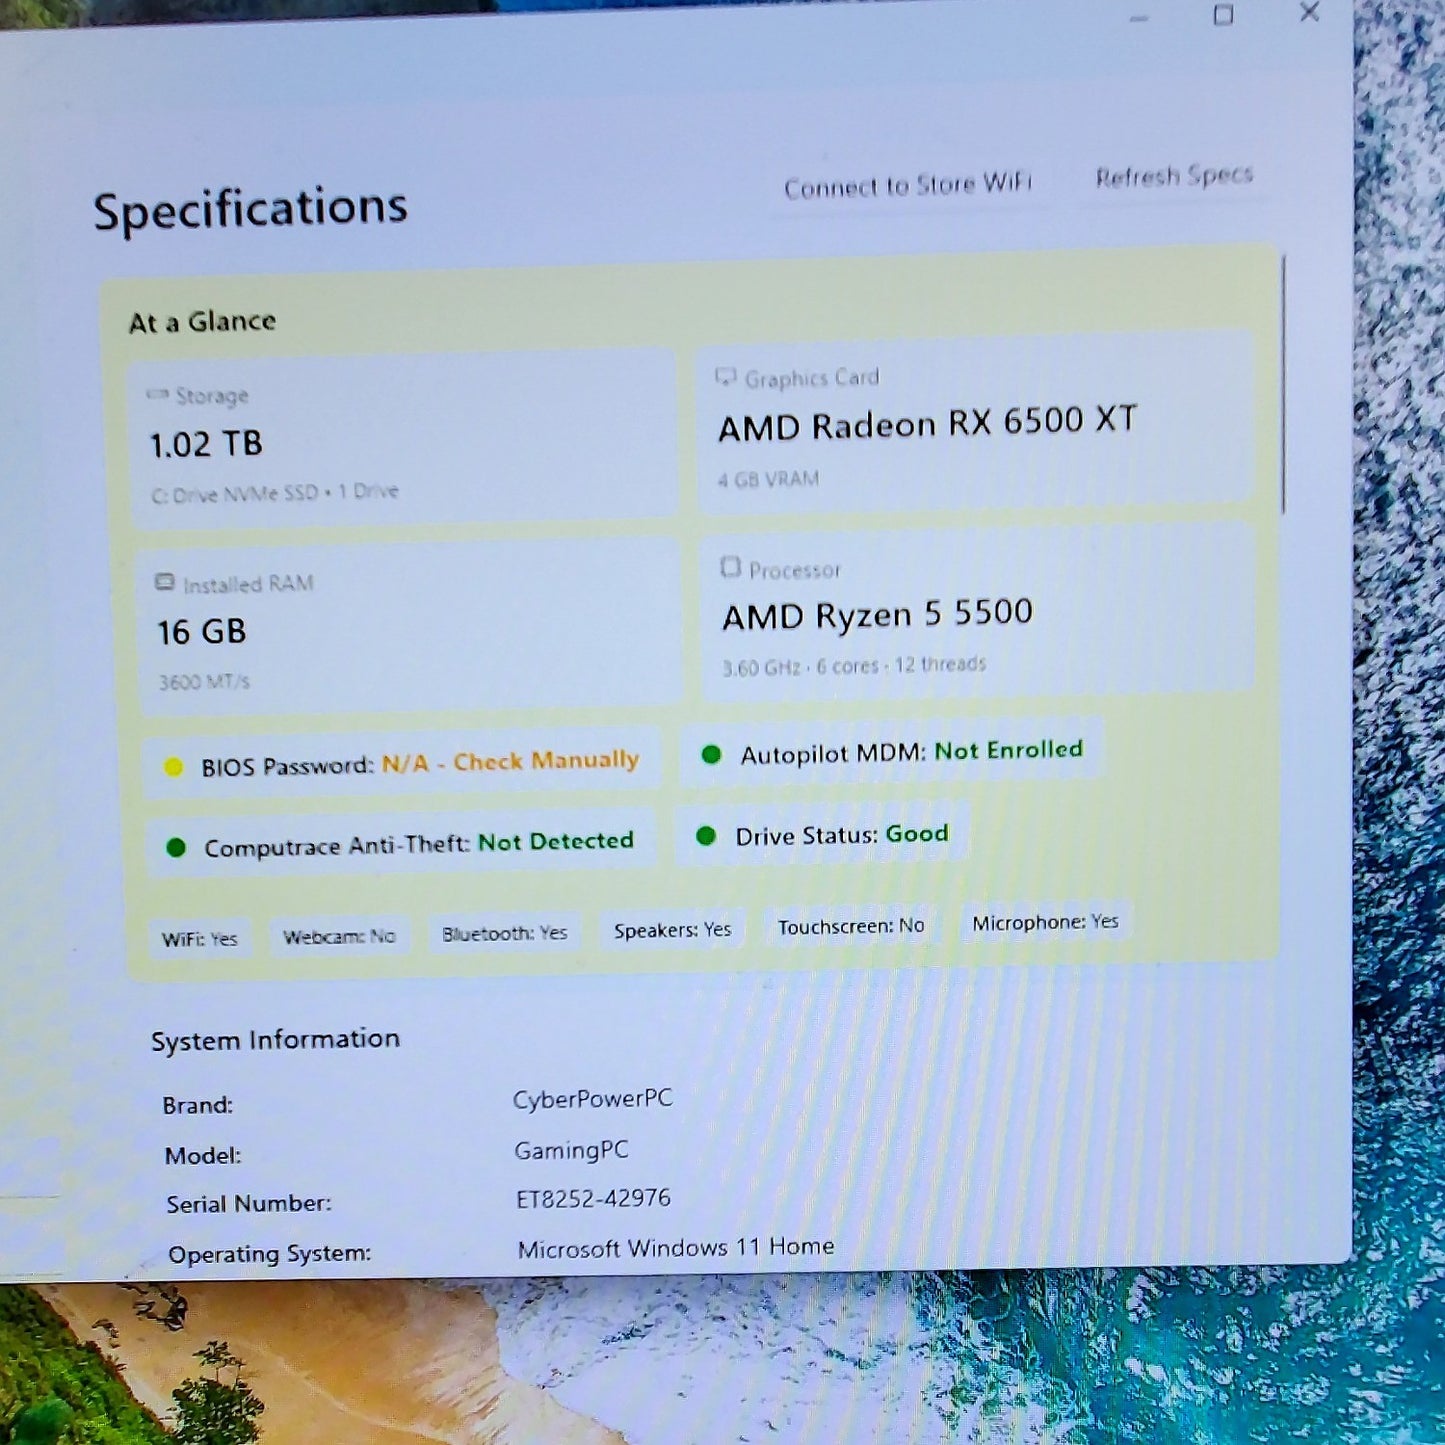Click the green Drive Status dot

(706, 836)
